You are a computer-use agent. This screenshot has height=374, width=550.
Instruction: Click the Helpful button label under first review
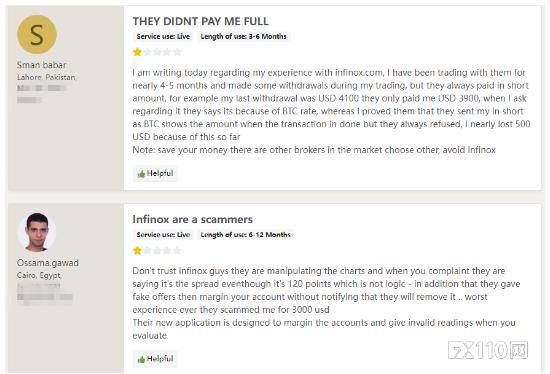[x=160, y=173]
